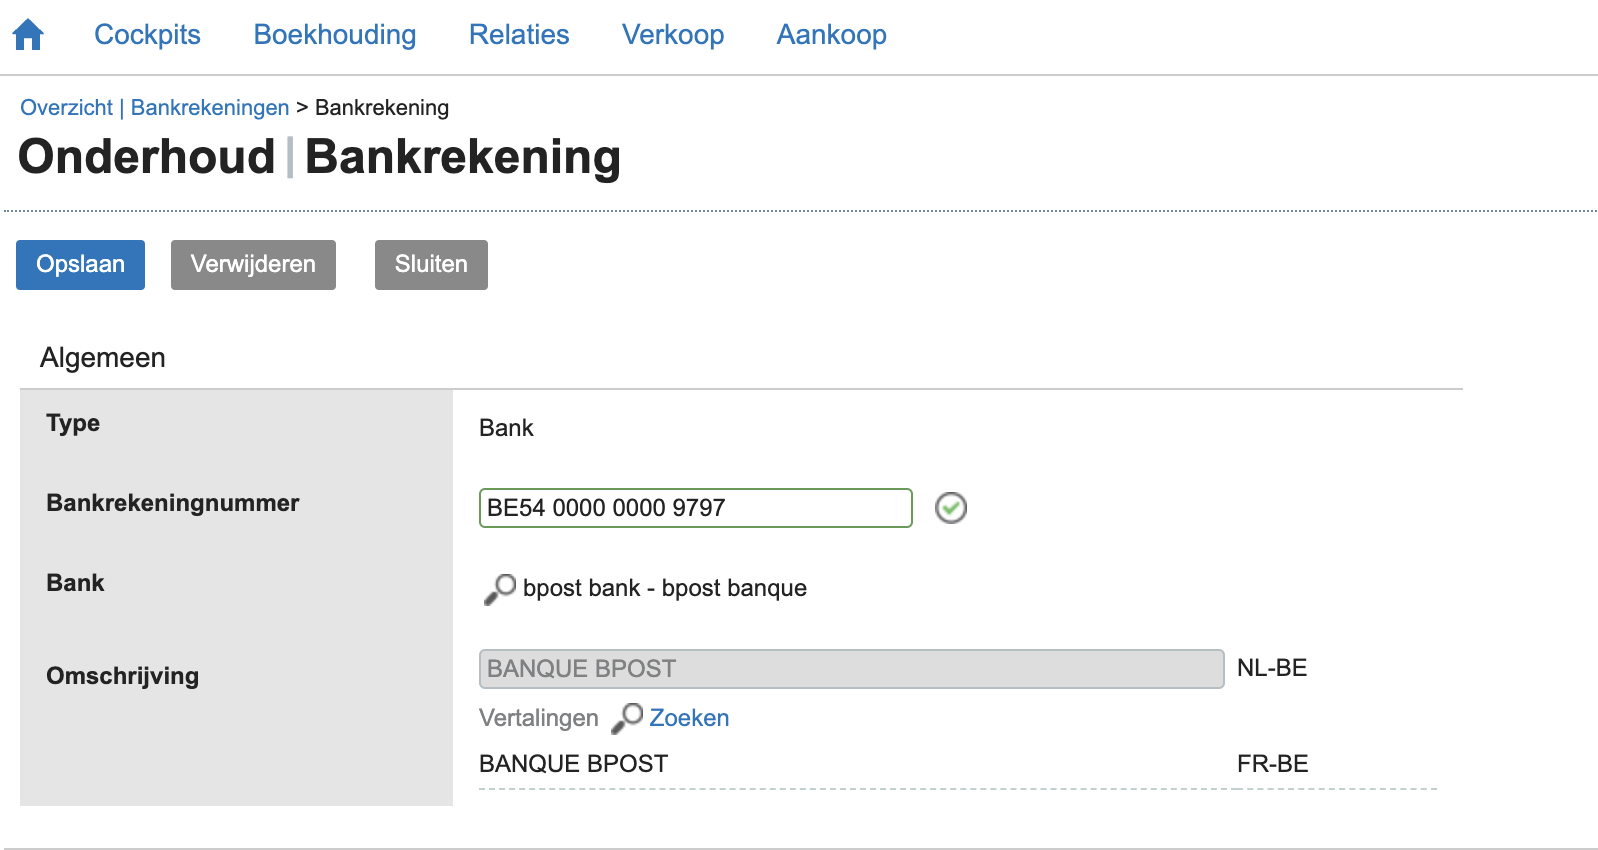Click the Opslaan button
1598x850 pixels.
(80, 264)
